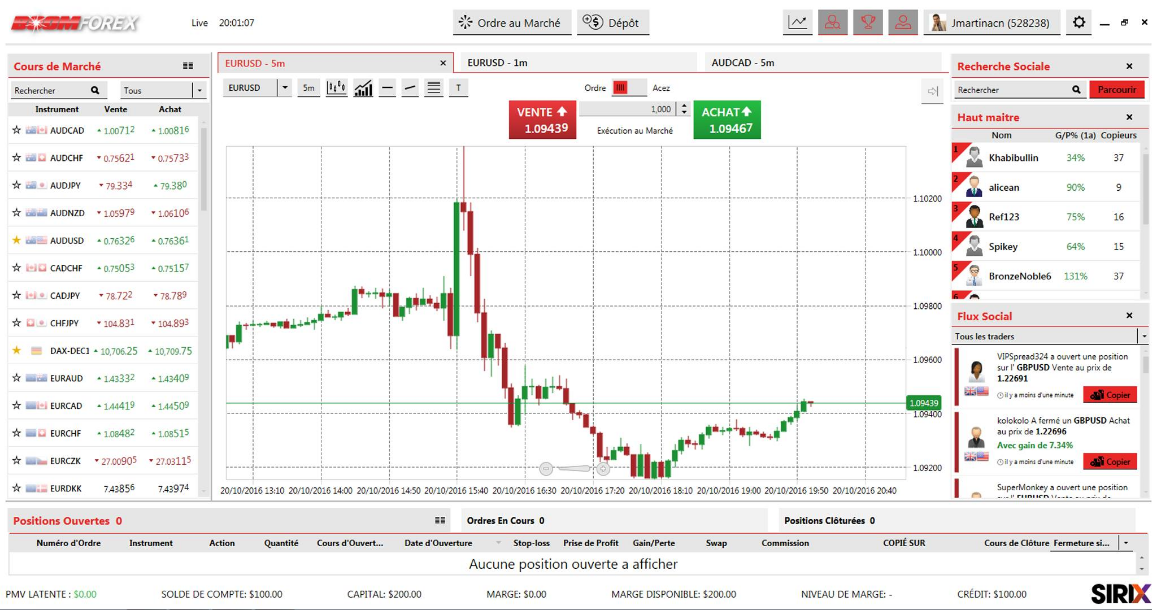Click the VENTE 1.09439 button
This screenshot has width=1152, height=610.
coord(542,120)
